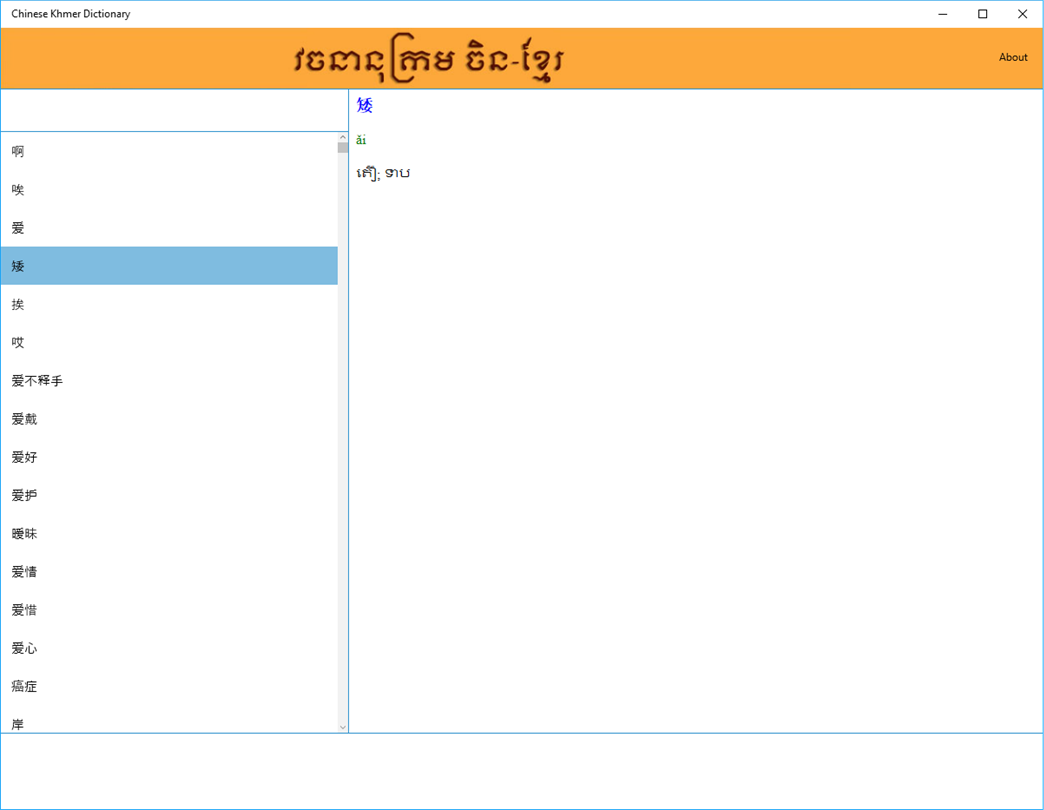Choose the entry 爱心

169,648
